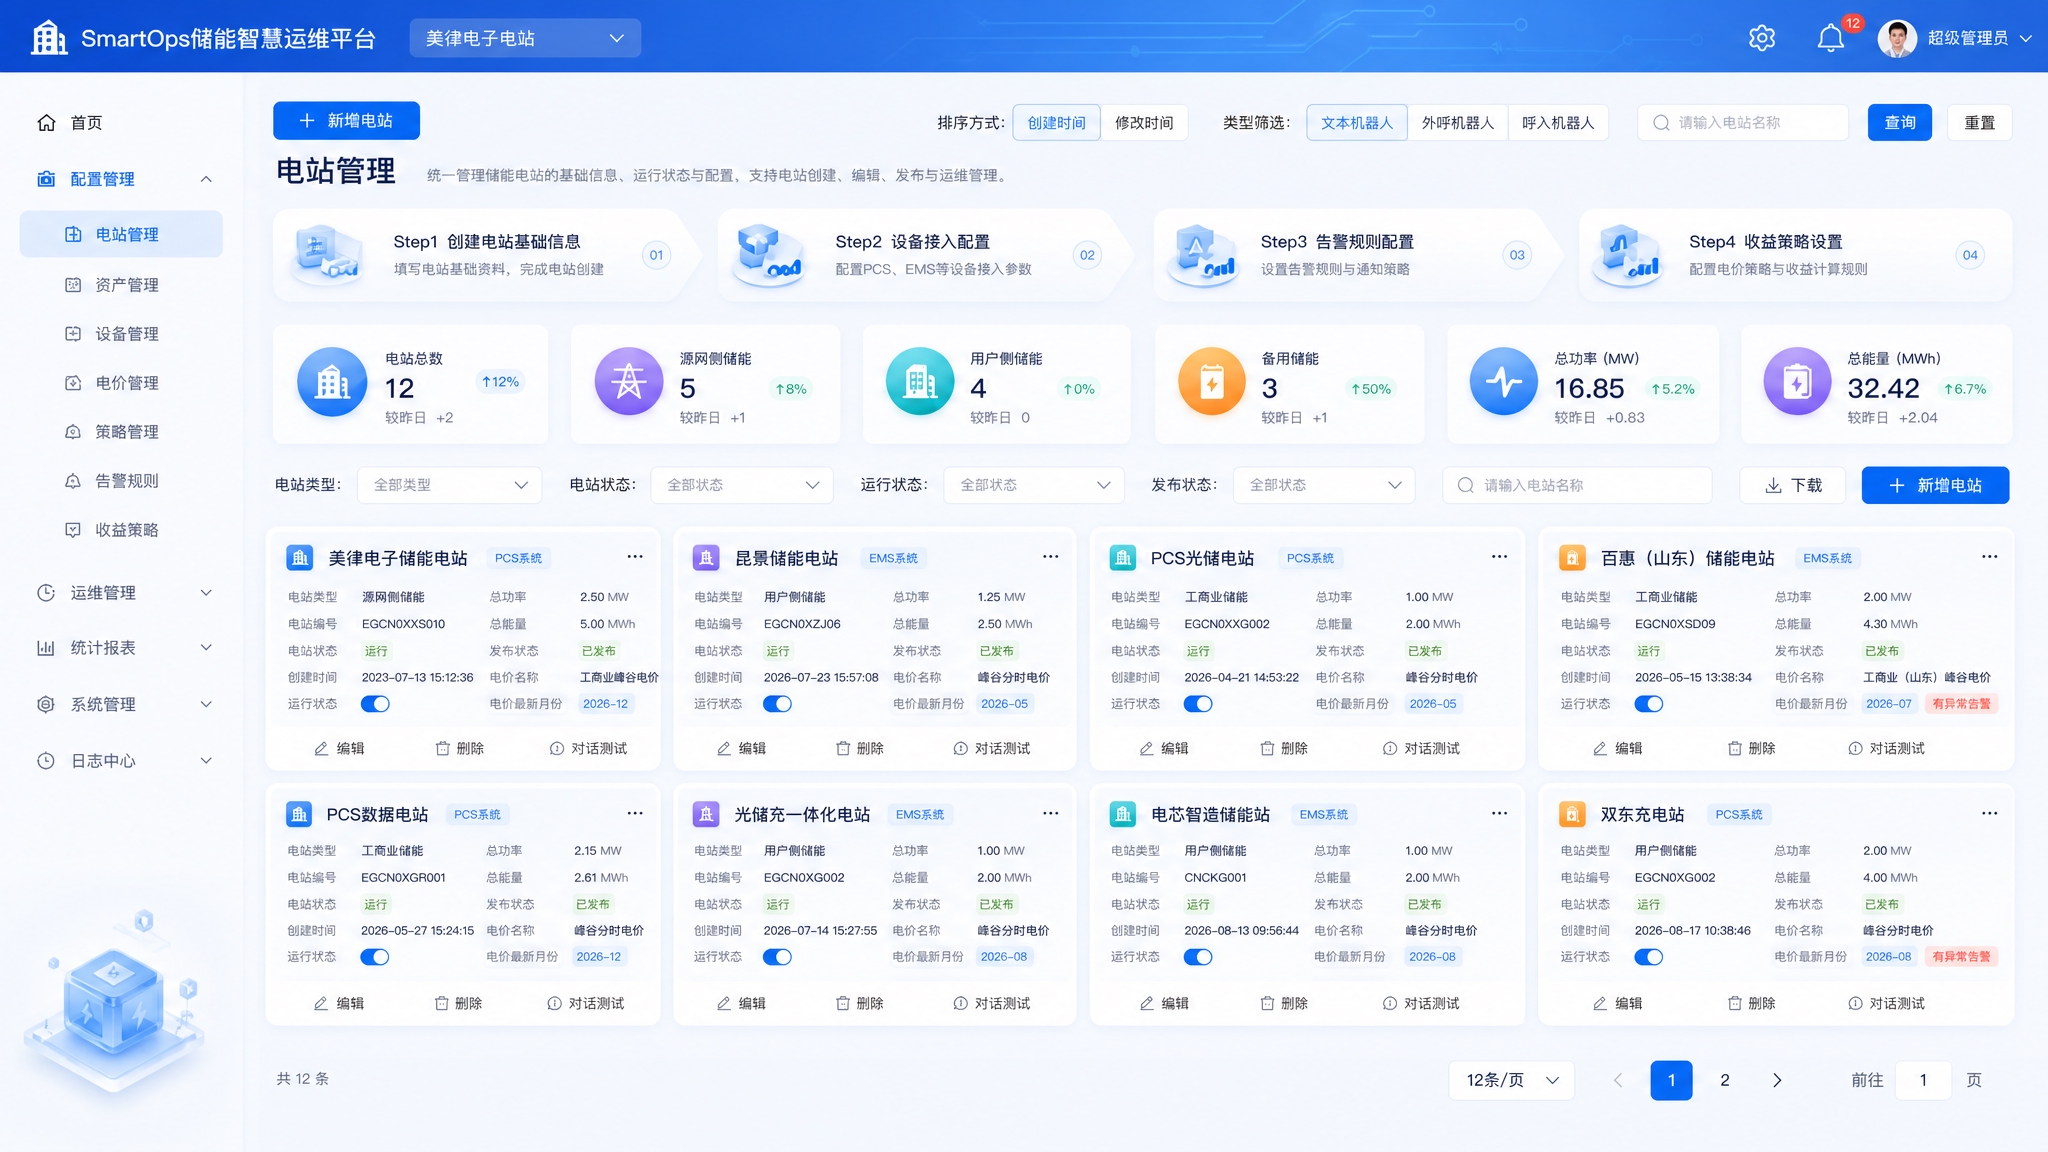2048x1152 pixels.
Task: Focus the top 请输入电站名称 search field
Action: 1742,122
